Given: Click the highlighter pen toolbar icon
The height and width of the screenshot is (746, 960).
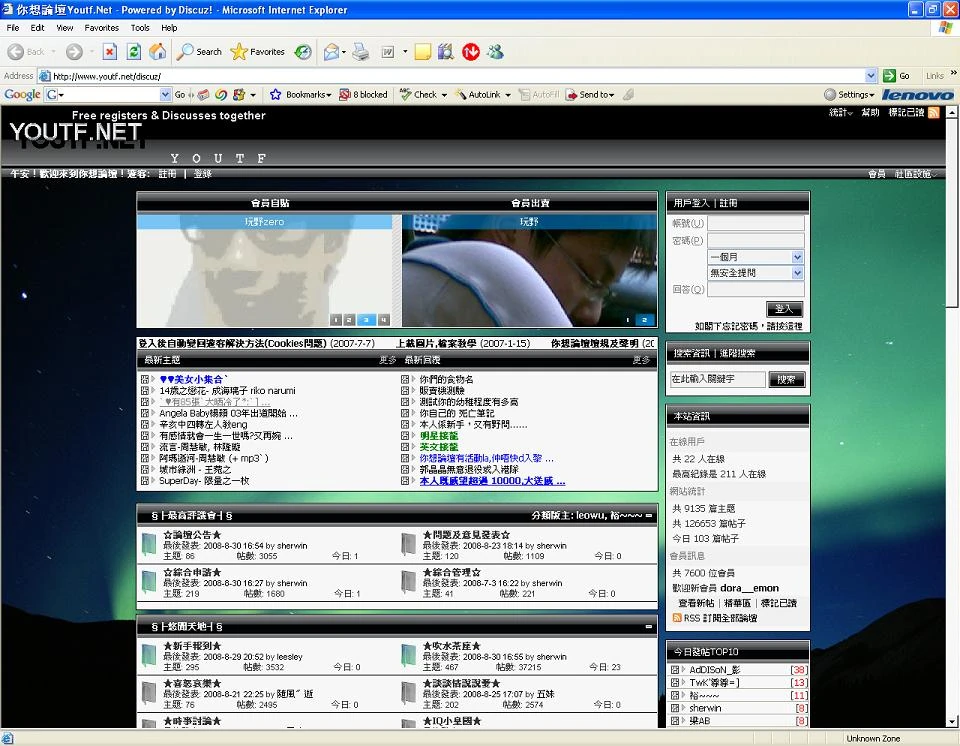Looking at the screenshot, I should [x=629, y=94].
